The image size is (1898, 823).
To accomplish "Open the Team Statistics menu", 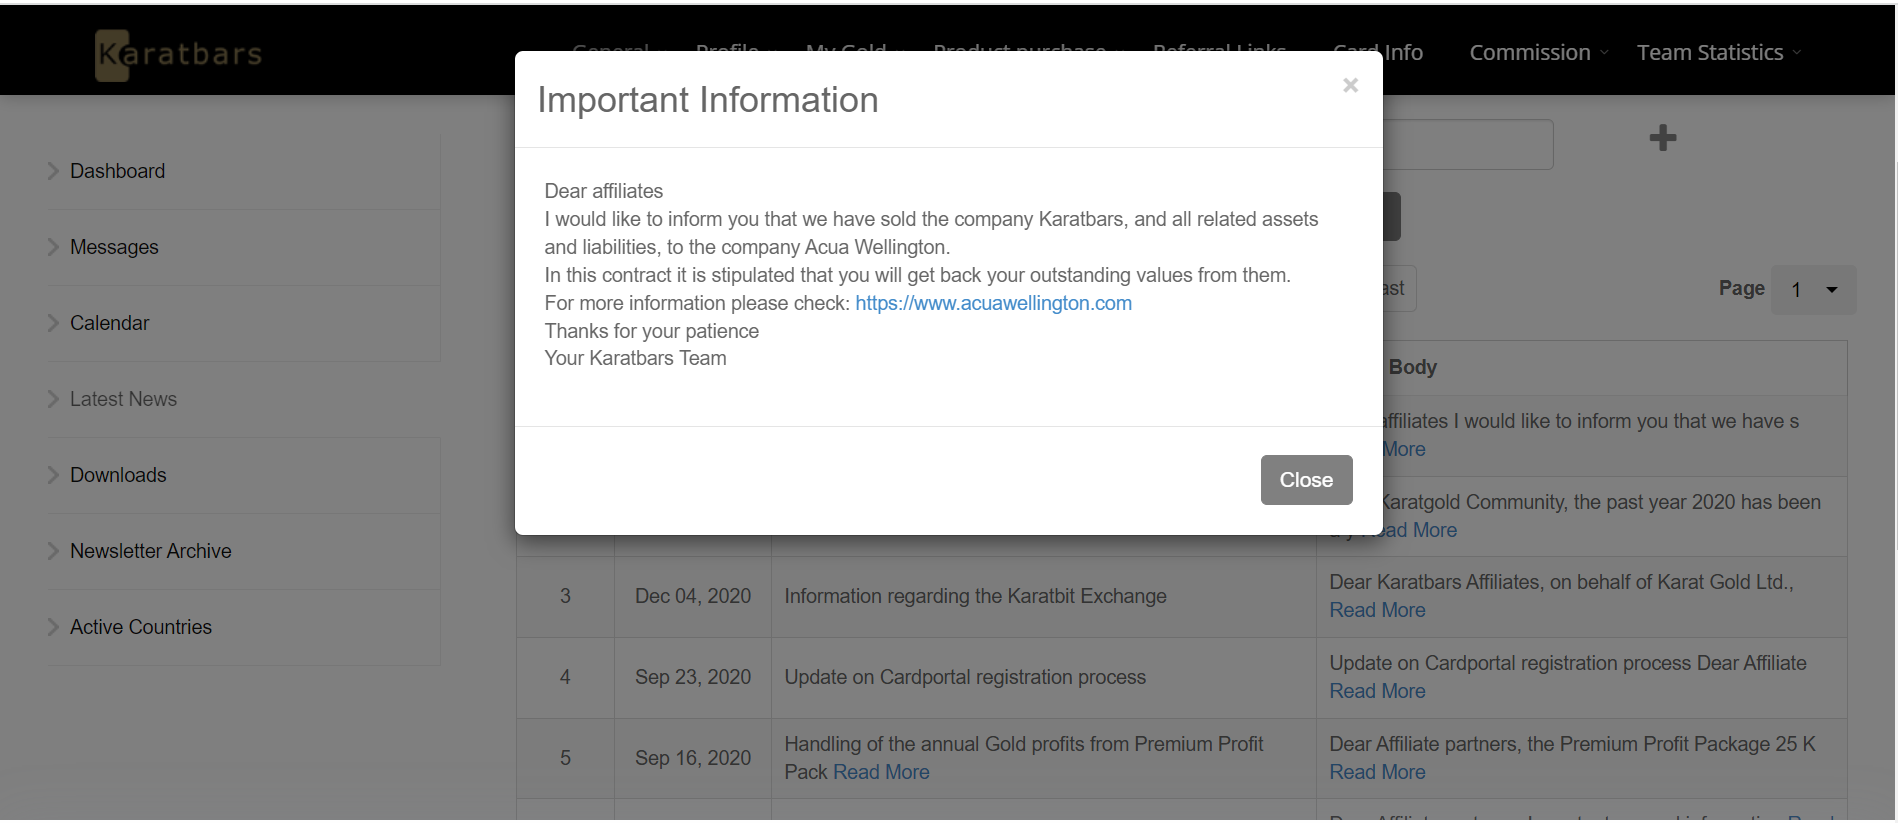I will point(1710,52).
